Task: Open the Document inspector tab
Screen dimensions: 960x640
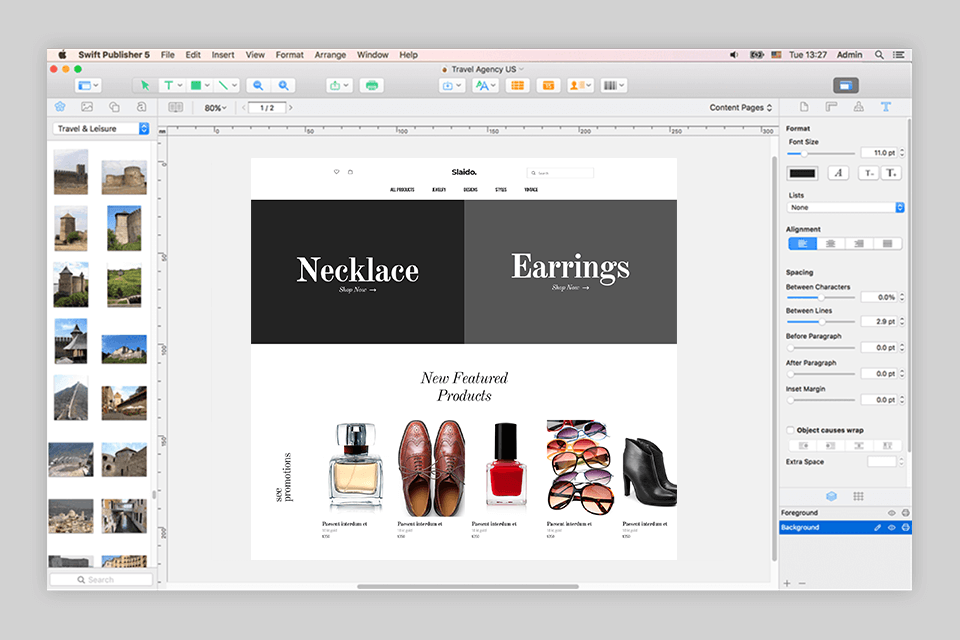Action: pos(804,107)
